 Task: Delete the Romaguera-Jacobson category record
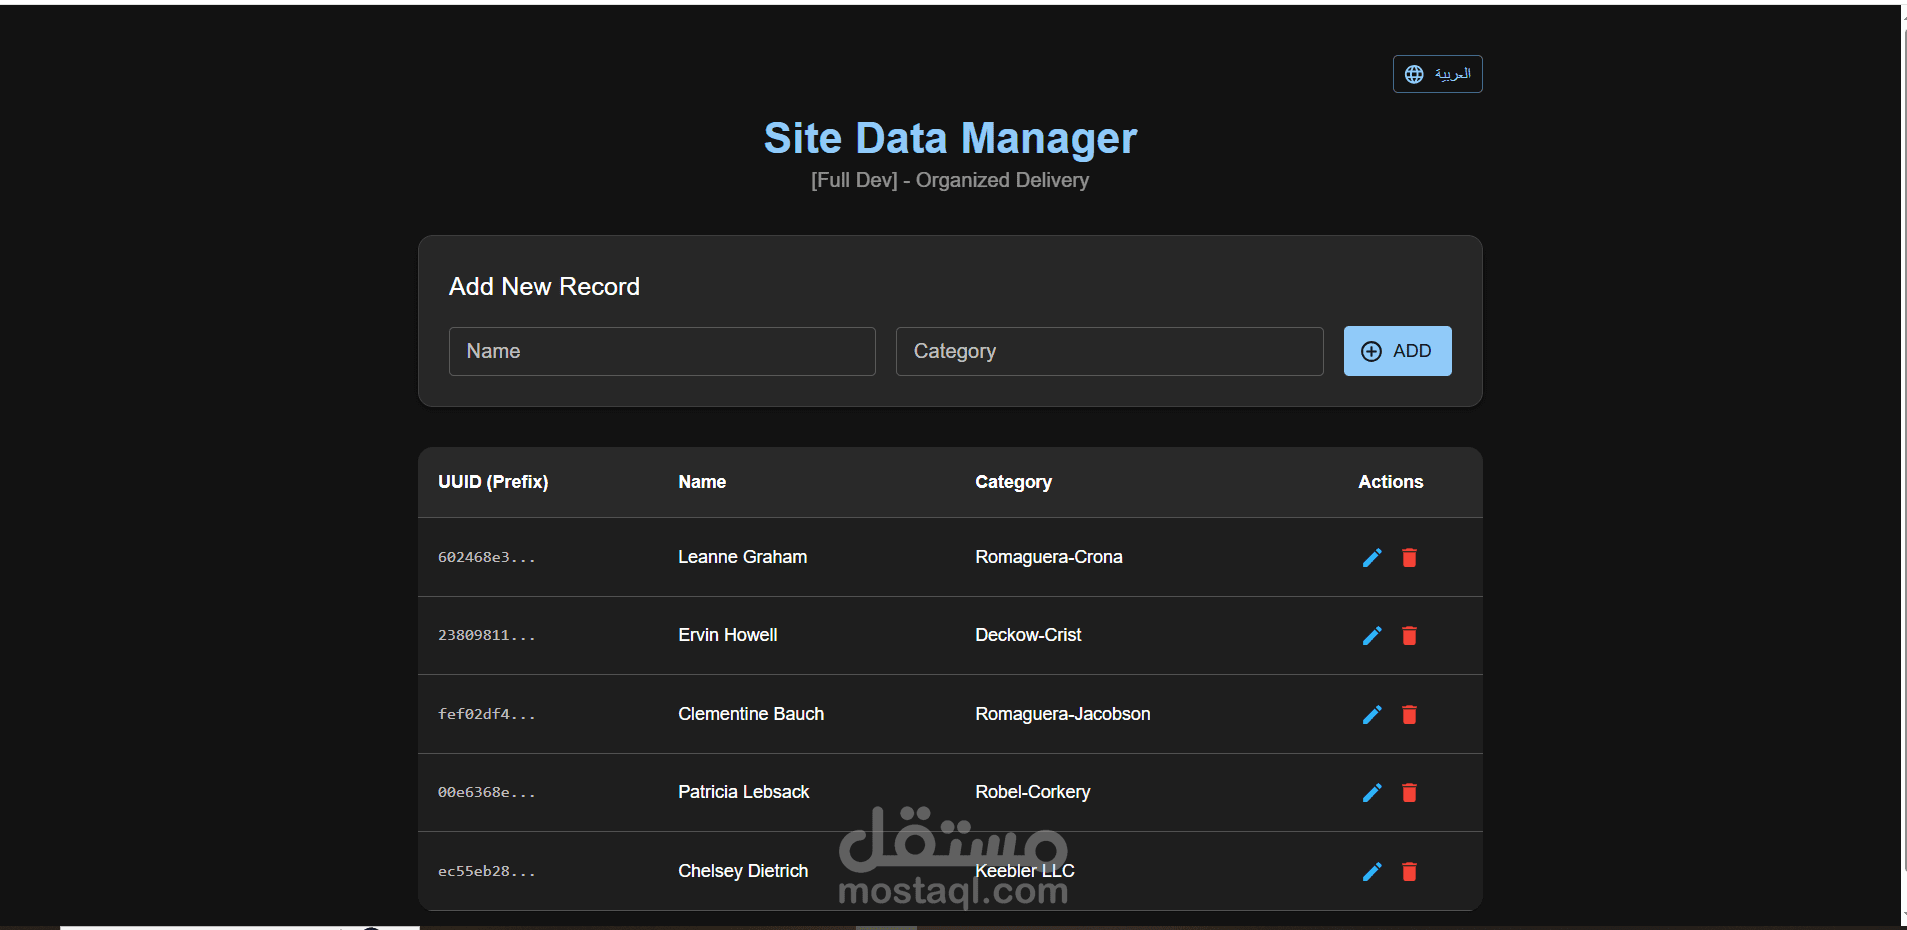[x=1409, y=714]
